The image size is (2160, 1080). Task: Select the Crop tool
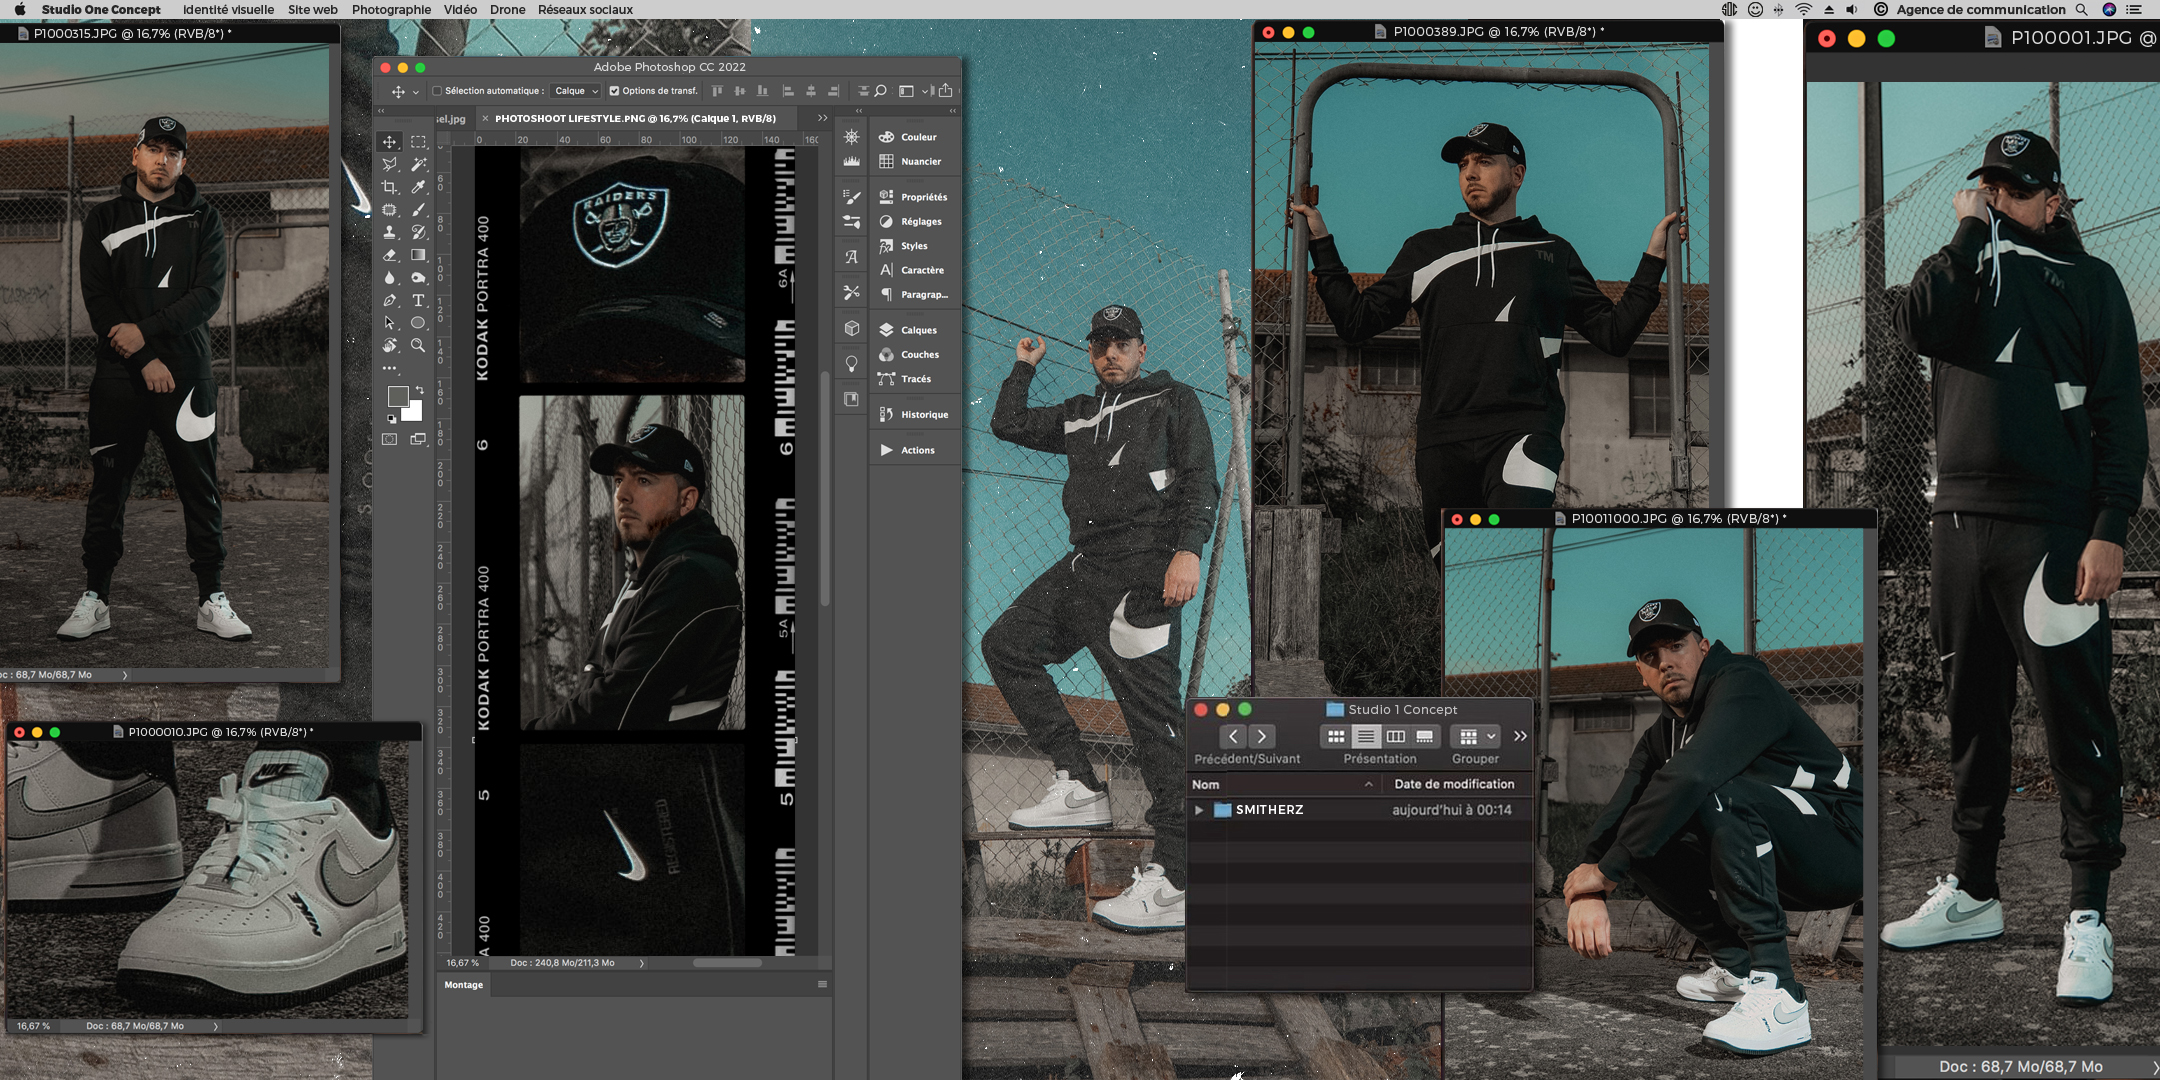389,187
